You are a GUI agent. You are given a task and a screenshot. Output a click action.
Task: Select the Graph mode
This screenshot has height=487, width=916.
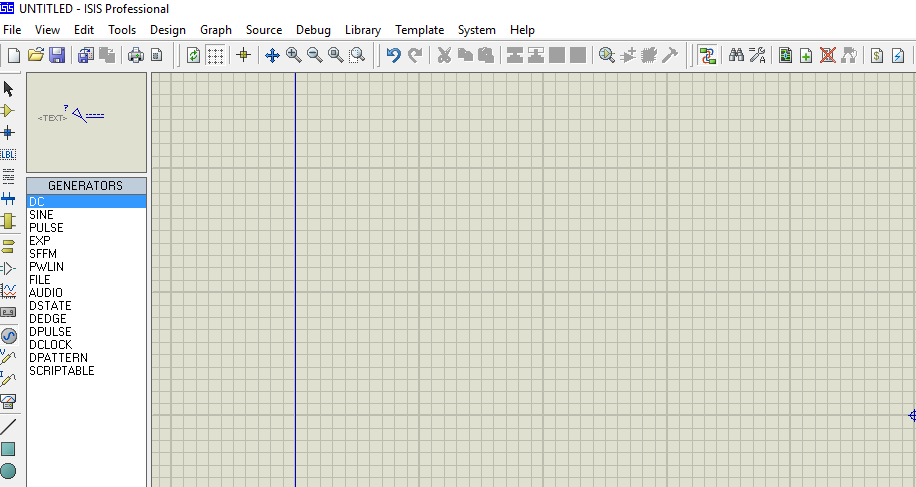coord(8,290)
